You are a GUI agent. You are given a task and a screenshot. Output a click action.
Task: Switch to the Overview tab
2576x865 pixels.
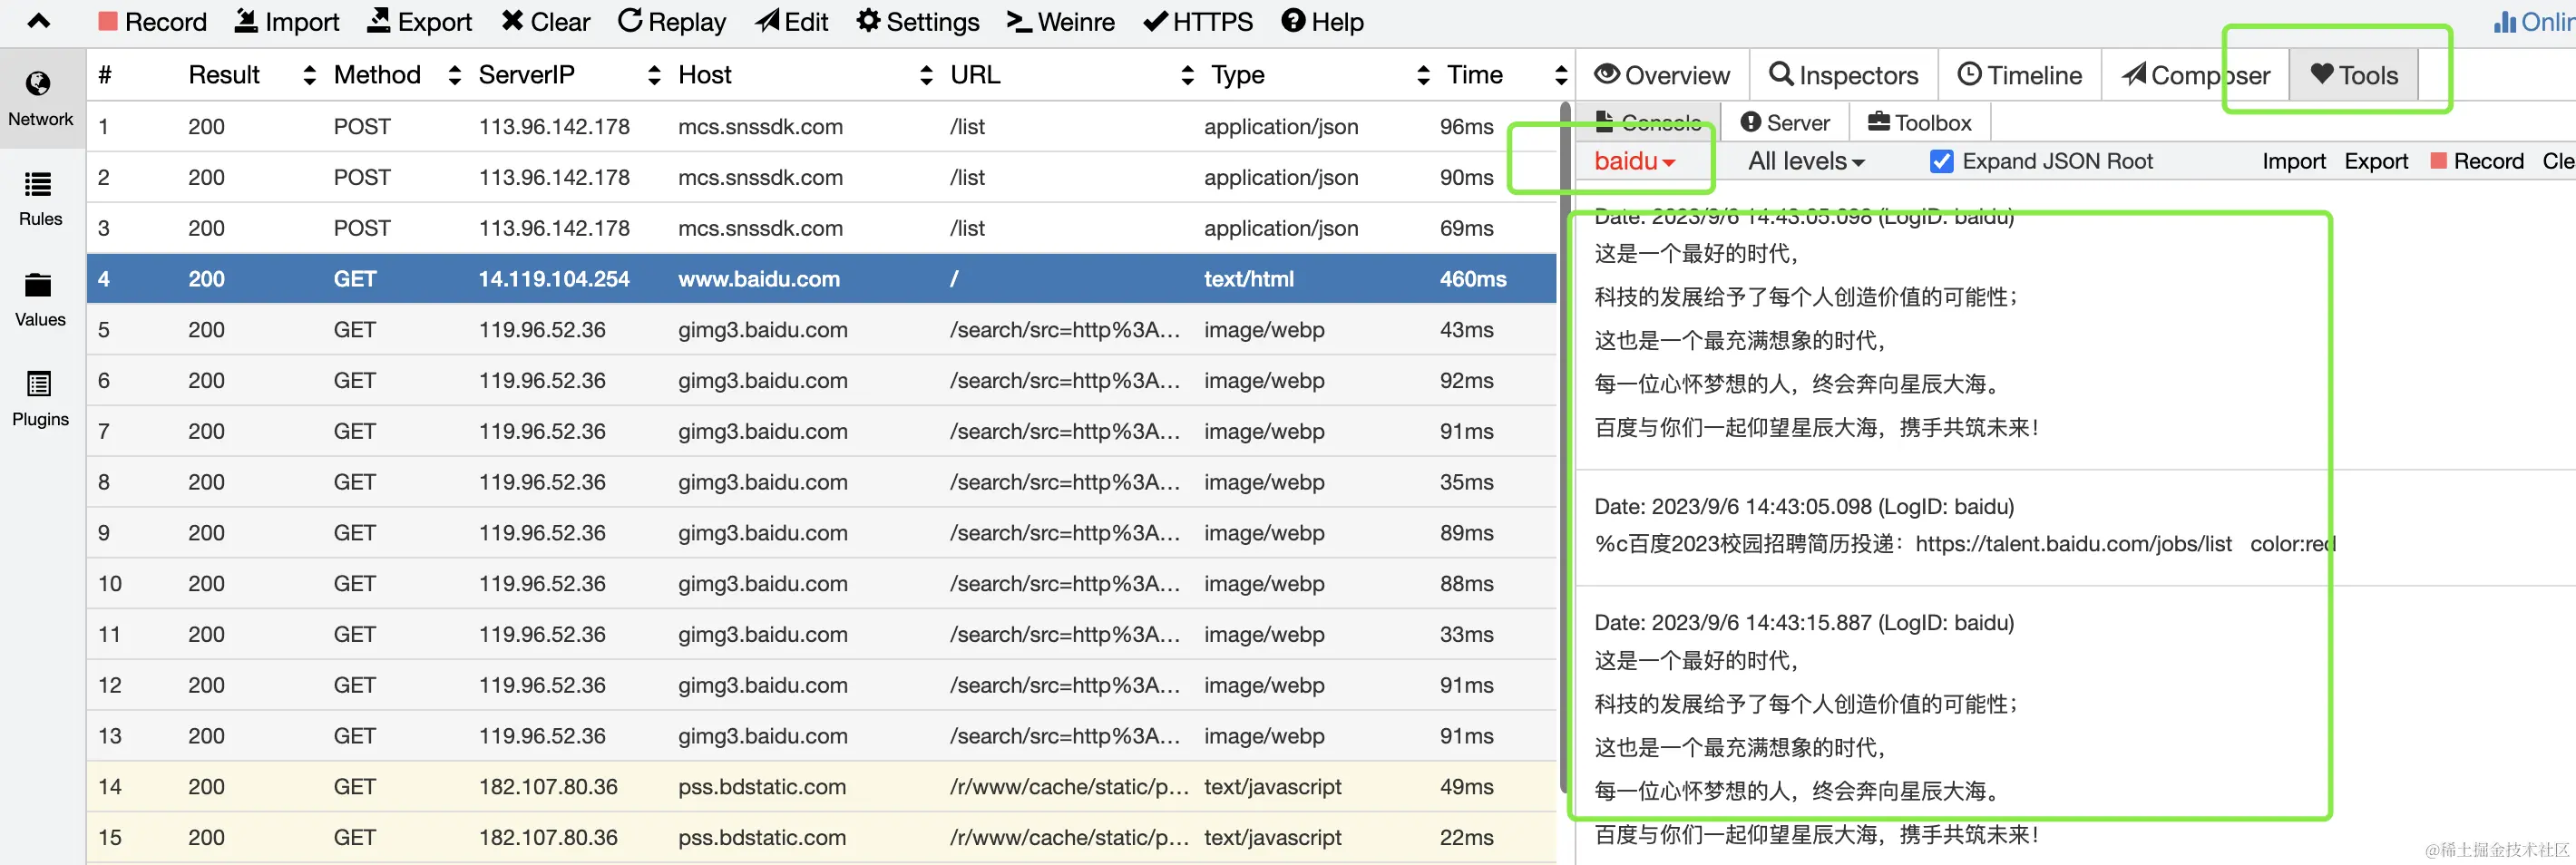[1662, 75]
